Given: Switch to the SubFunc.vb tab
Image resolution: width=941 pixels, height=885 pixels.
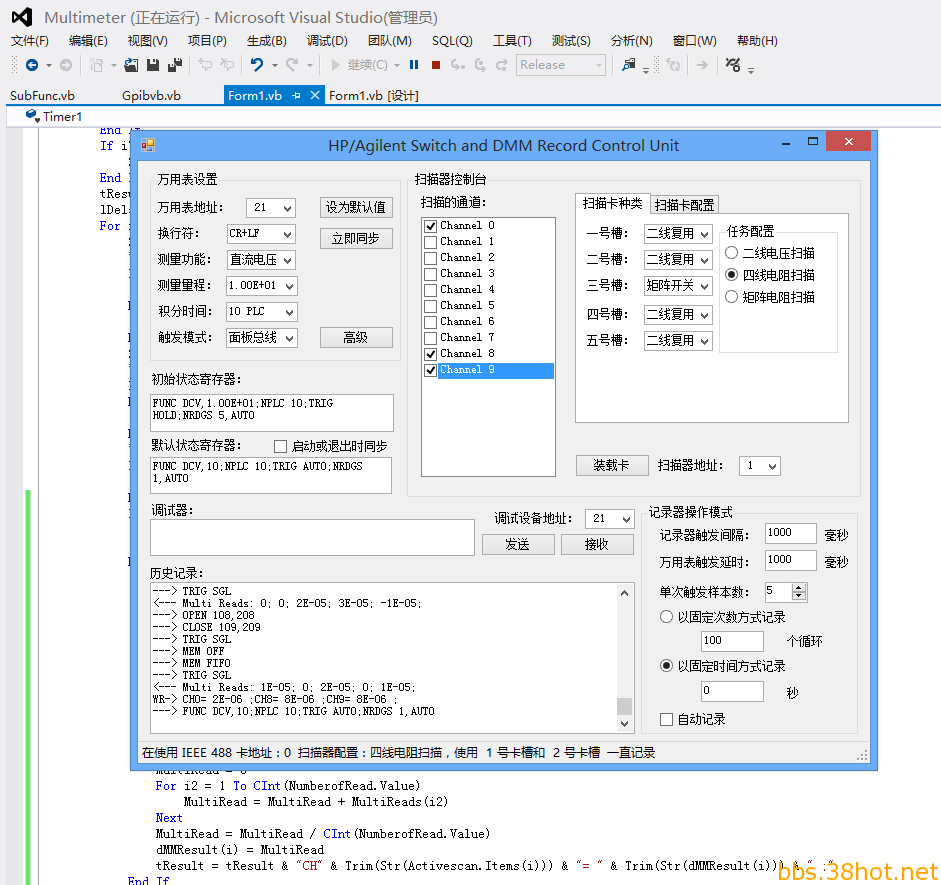Looking at the screenshot, I should click(x=42, y=95).
